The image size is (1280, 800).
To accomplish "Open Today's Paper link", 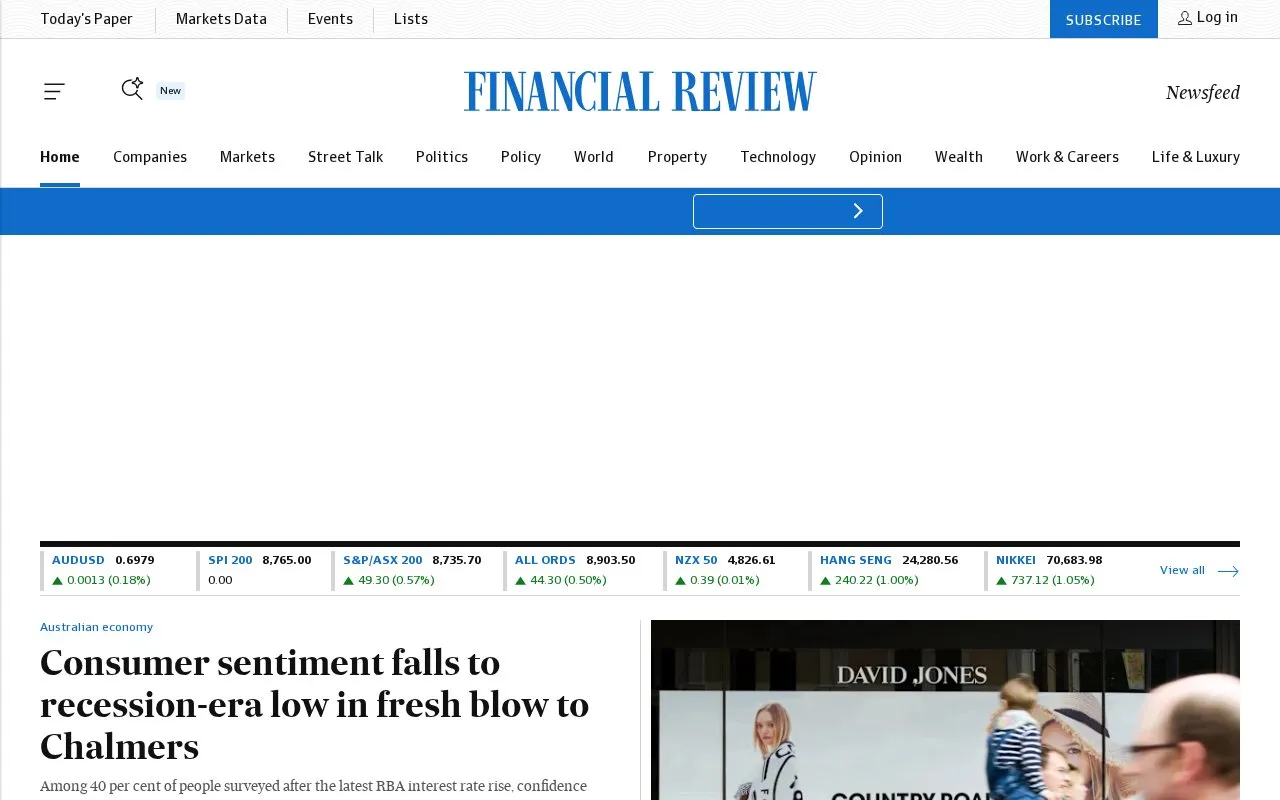I will point(87,19).
